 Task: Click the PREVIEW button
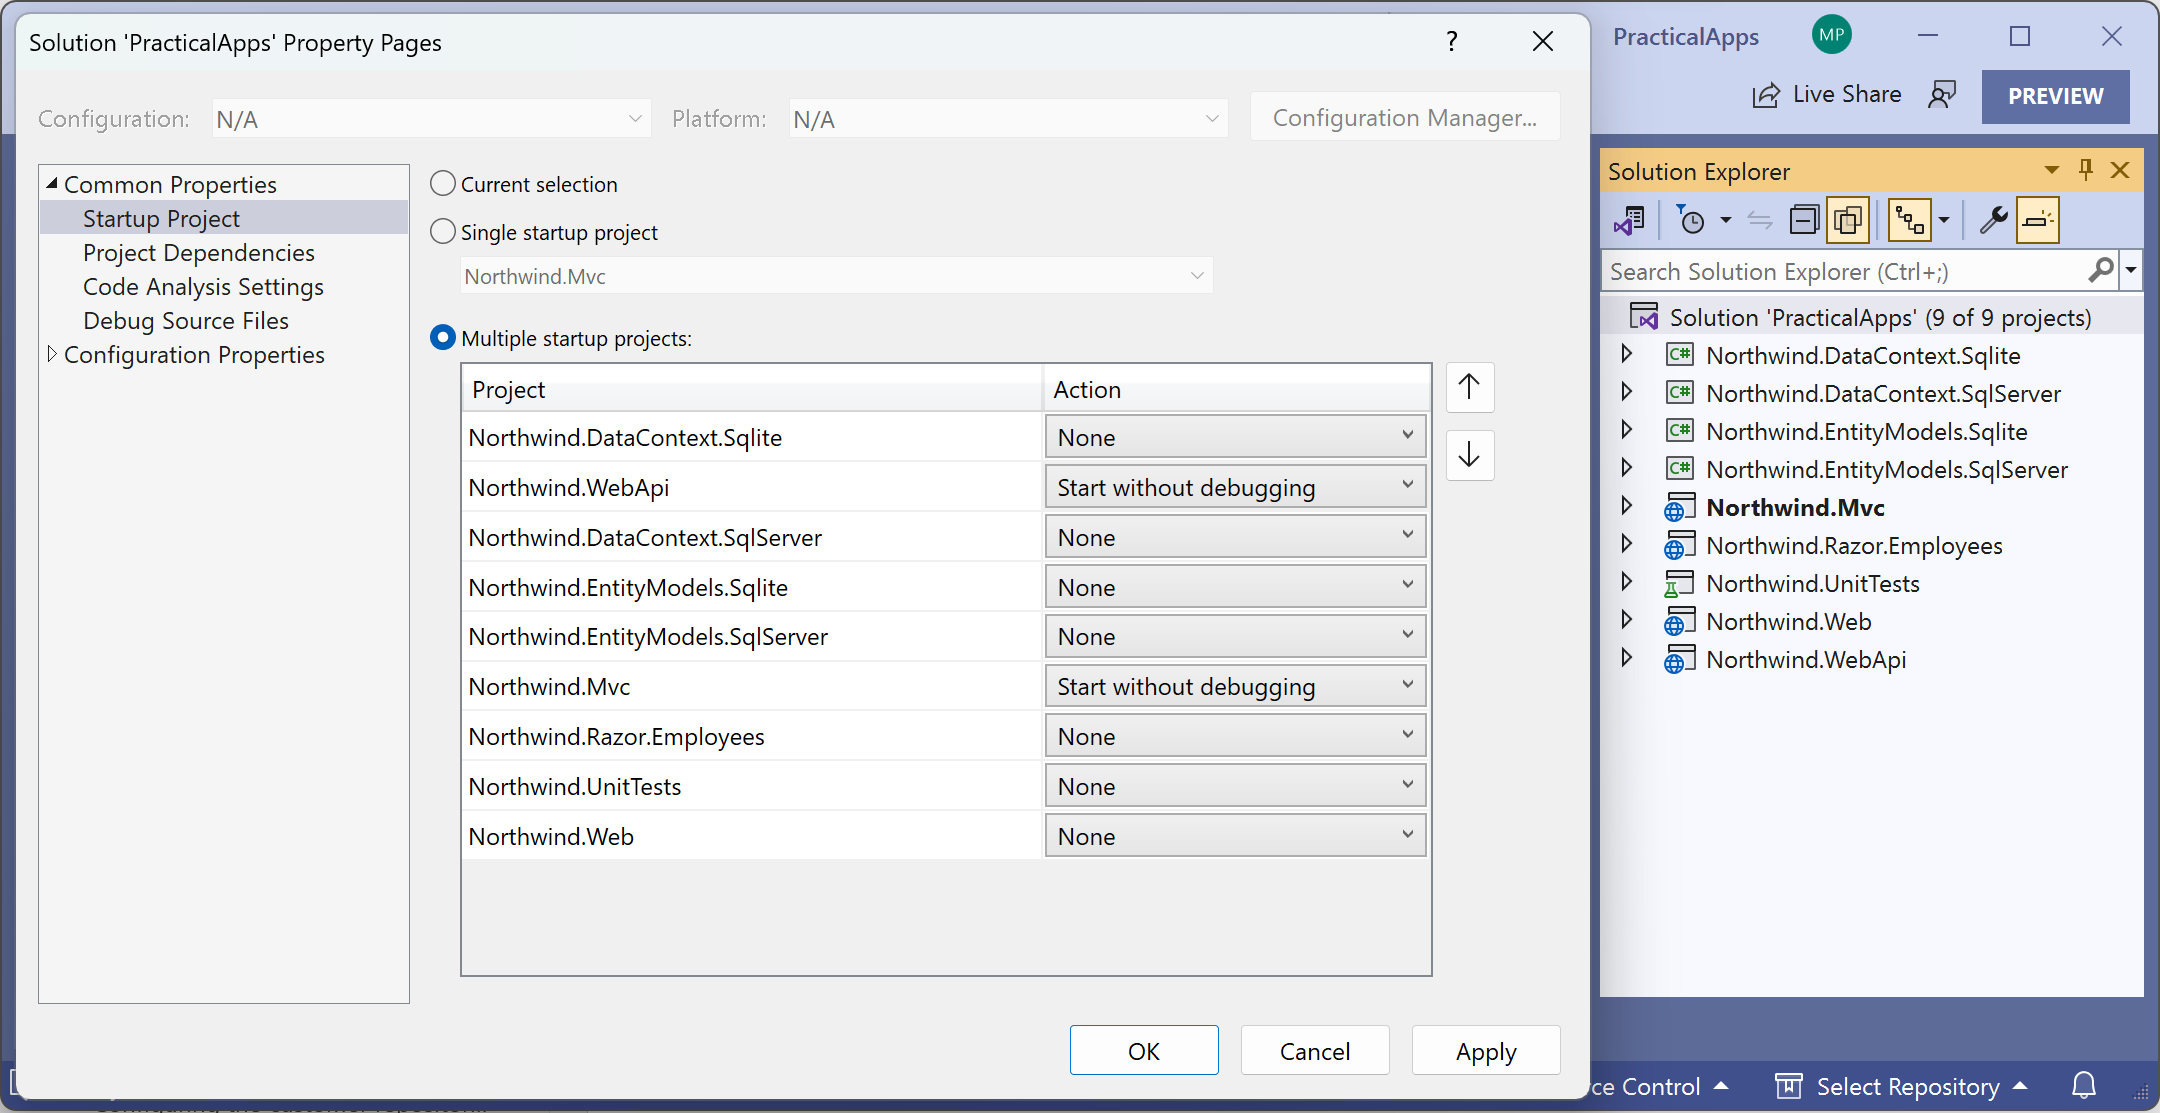point(2055,96)
